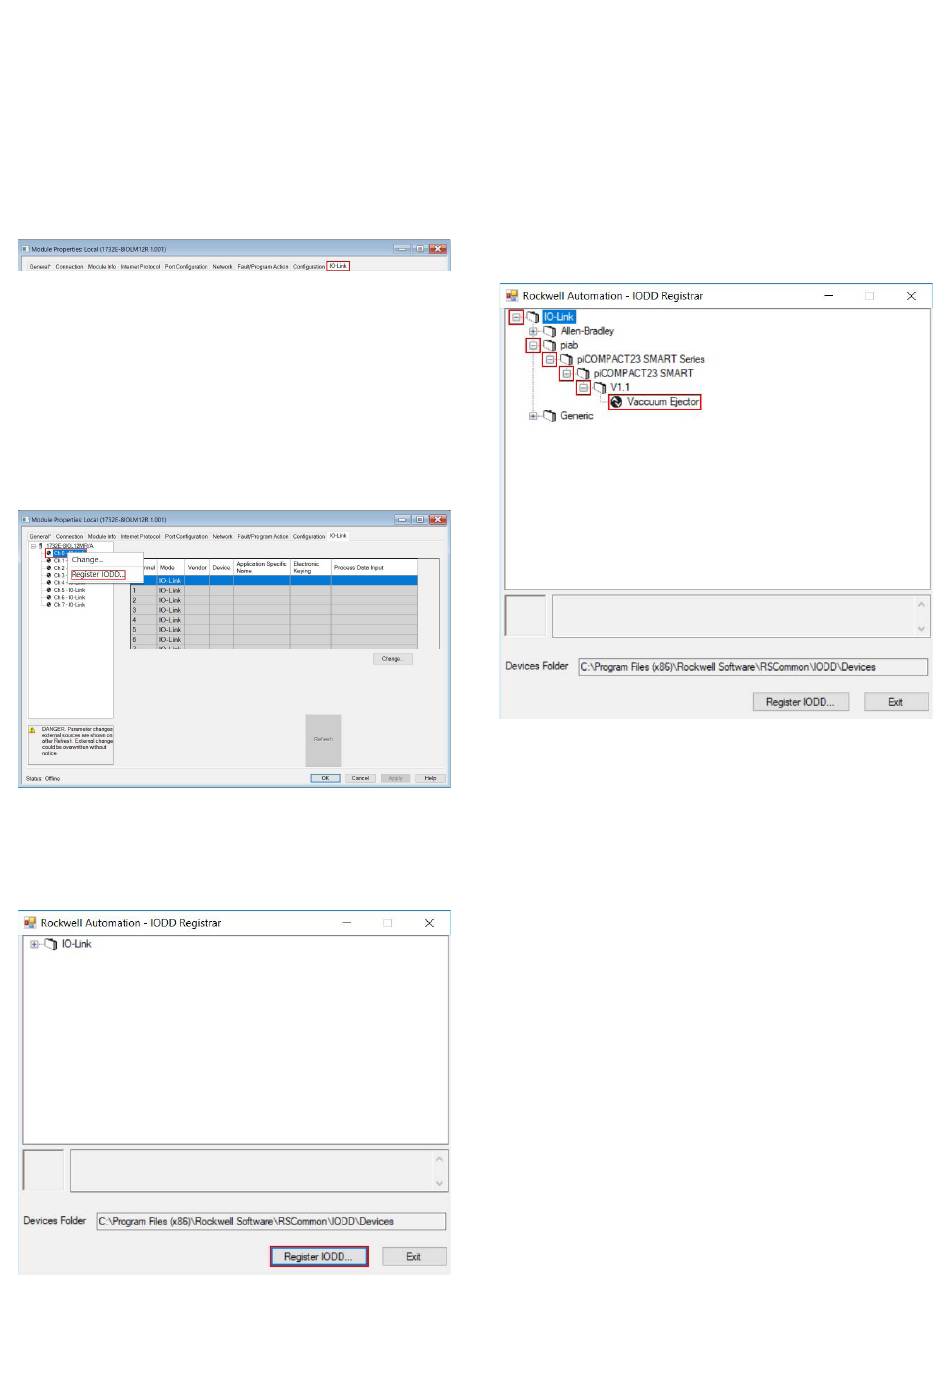Select the 'Ch 4' channel tree row

tap(60, 583)
